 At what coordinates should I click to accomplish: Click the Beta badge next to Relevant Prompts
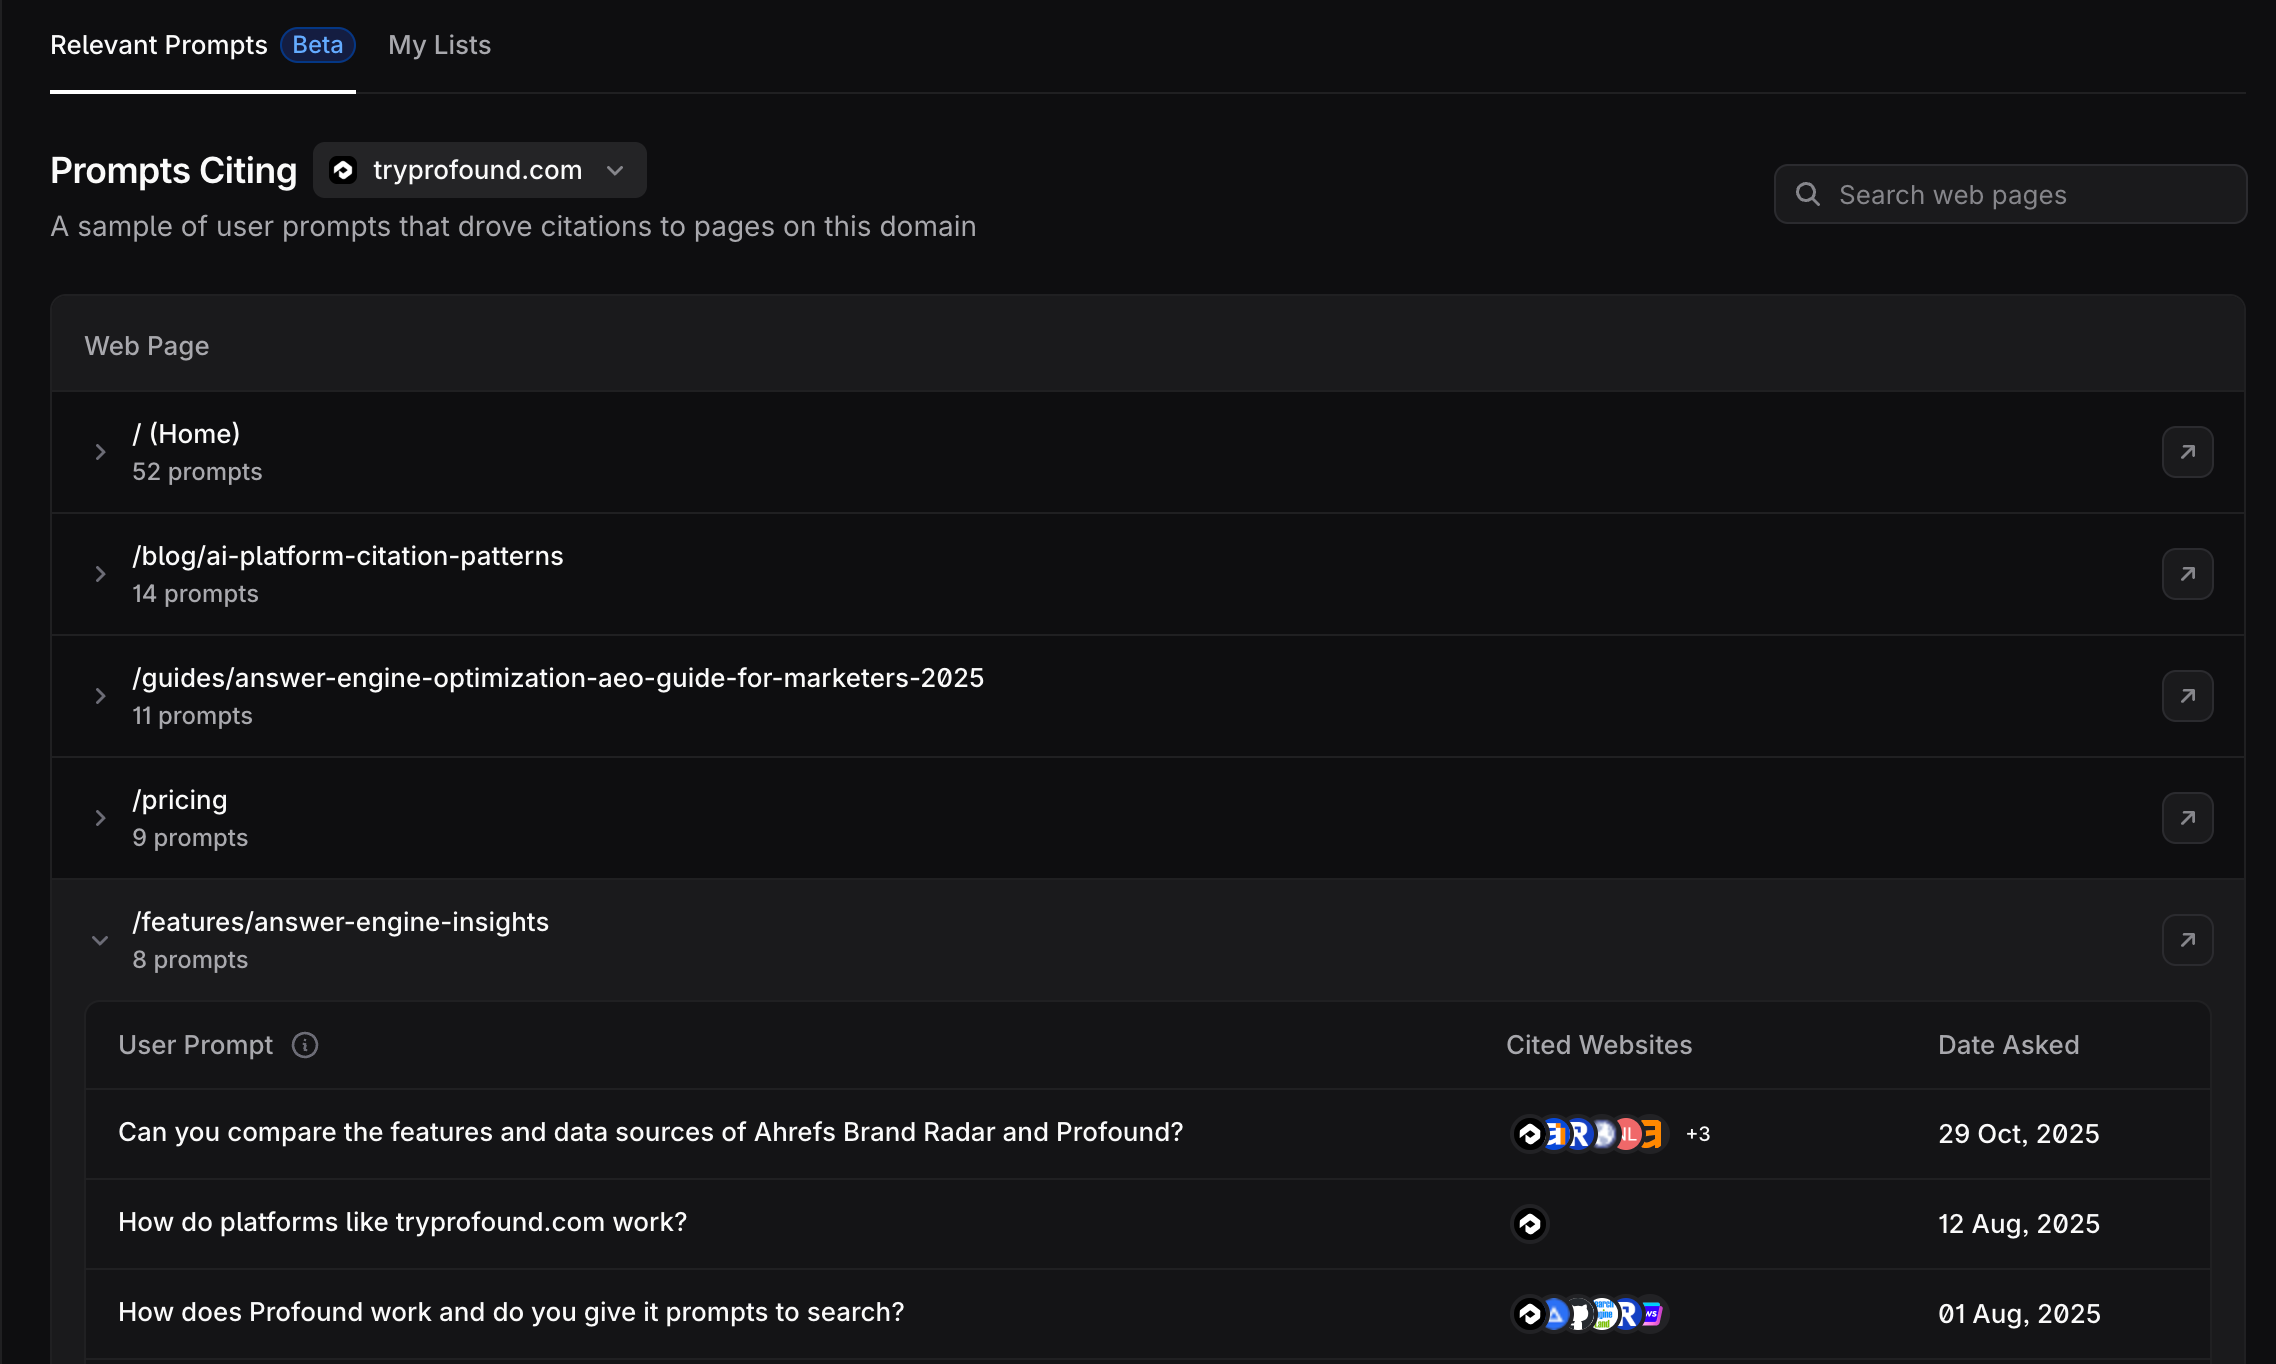click(317, 45)
